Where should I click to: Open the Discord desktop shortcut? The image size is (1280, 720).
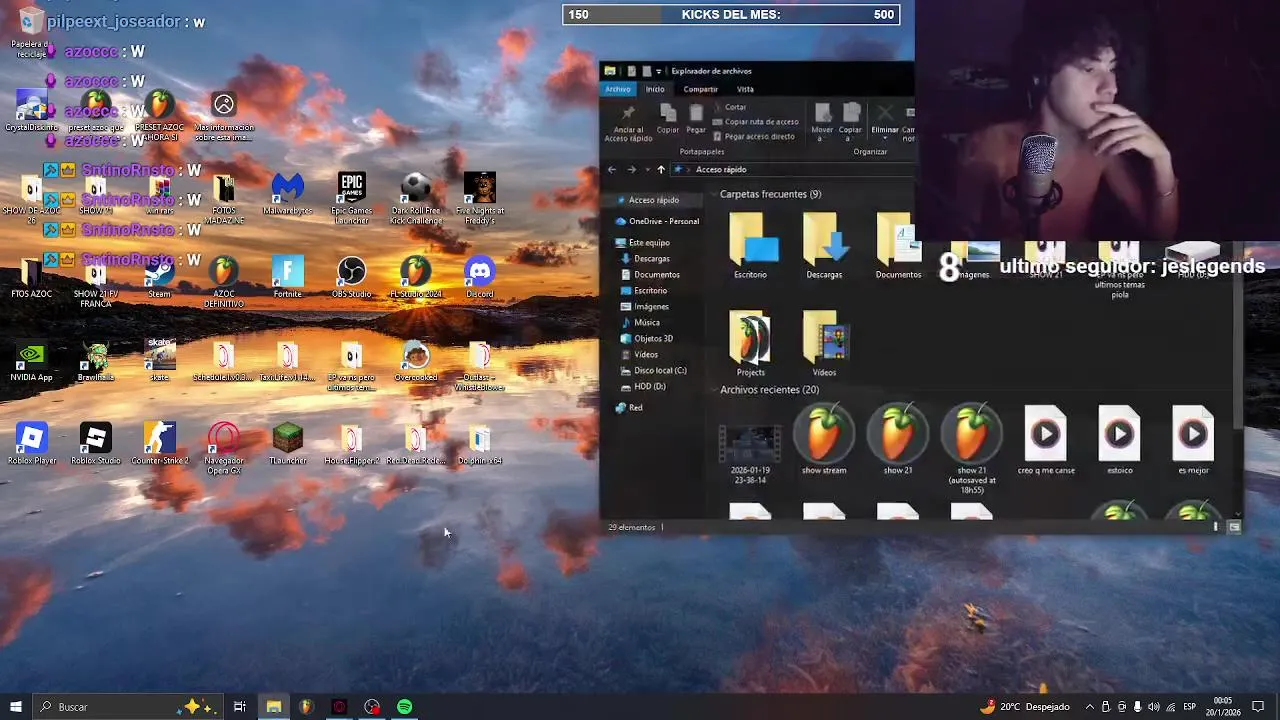point(479,277)
